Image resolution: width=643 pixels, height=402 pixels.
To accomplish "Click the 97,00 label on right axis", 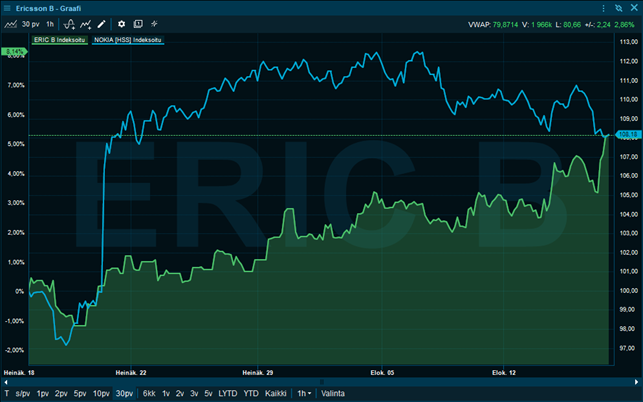I will point(629,348).
